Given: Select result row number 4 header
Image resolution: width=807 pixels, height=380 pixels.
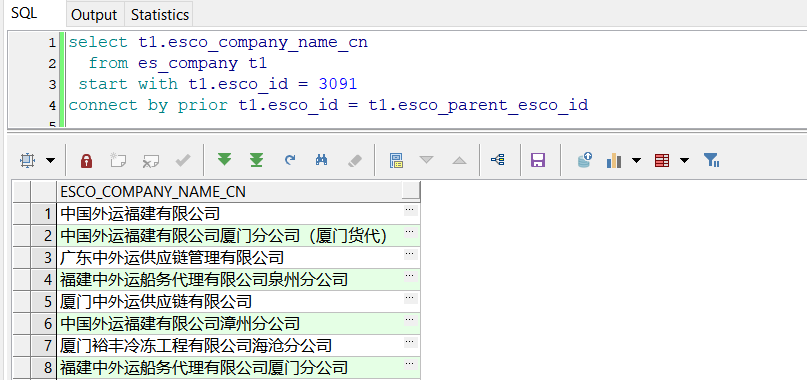Looking at the screenshot, I should pos(43,279).
